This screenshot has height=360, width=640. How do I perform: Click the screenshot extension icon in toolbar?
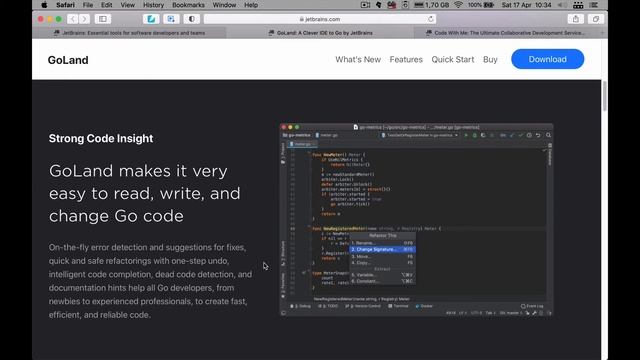tap(171, 19)
